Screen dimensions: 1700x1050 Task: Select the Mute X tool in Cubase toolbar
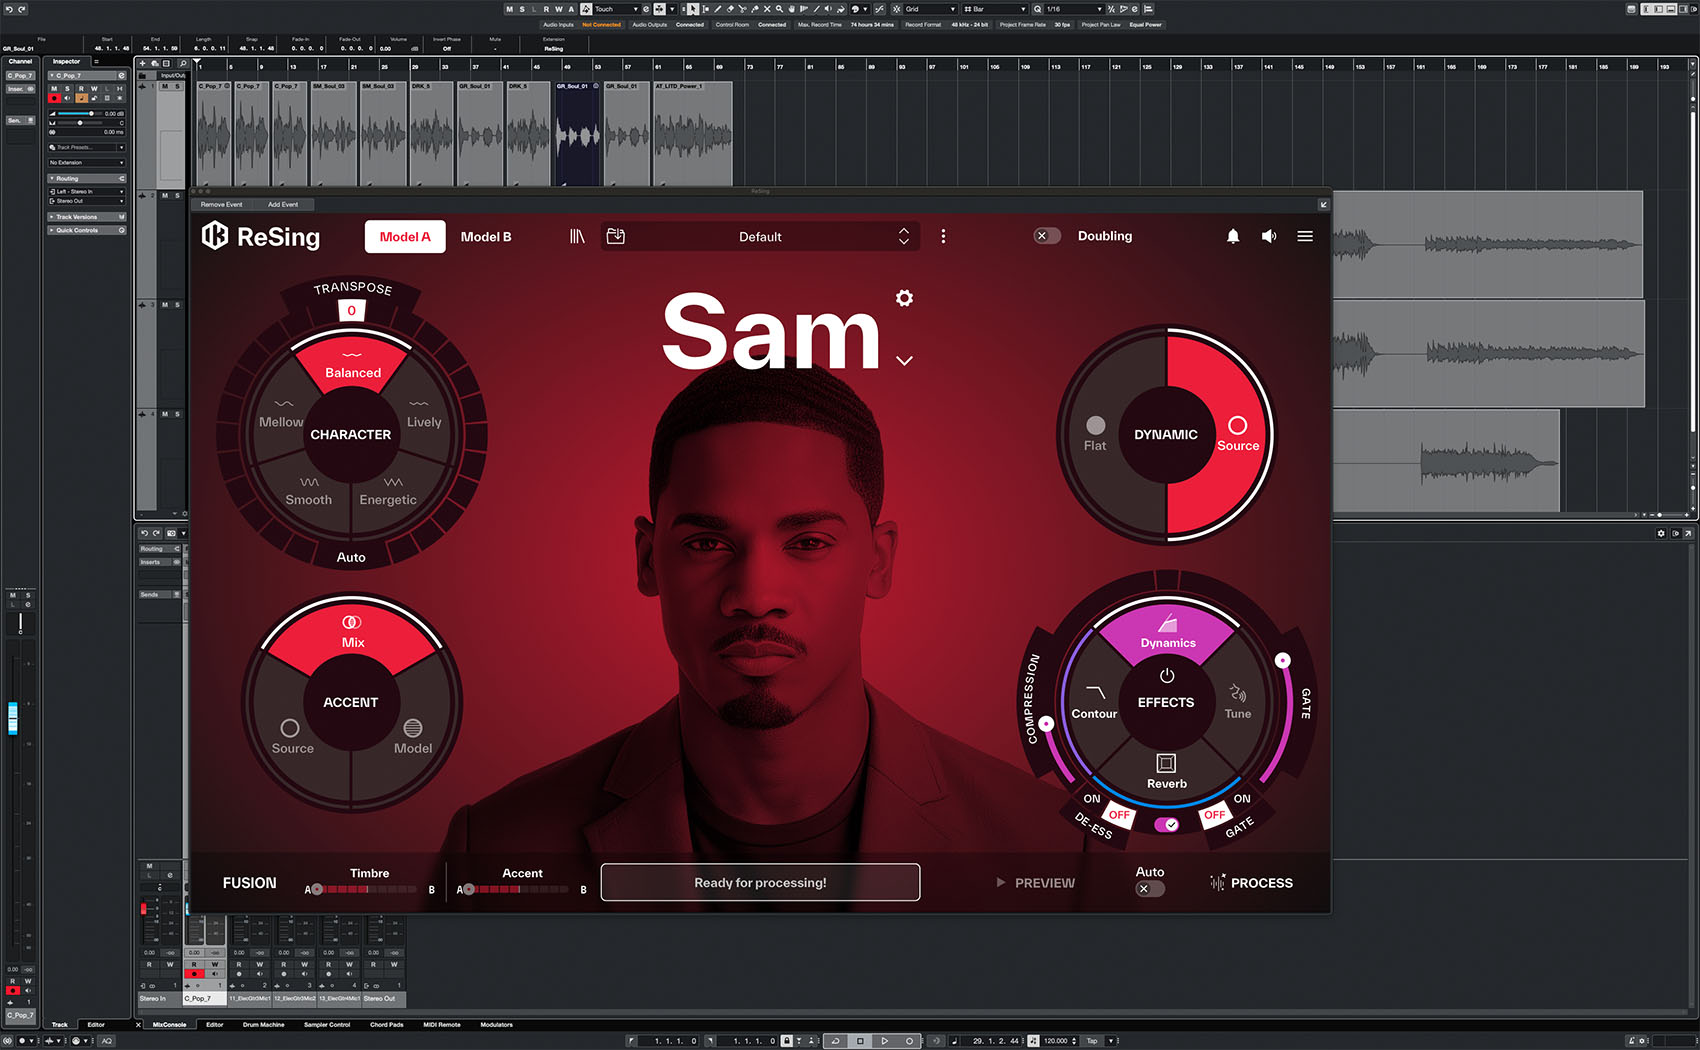tap(767, 9)
